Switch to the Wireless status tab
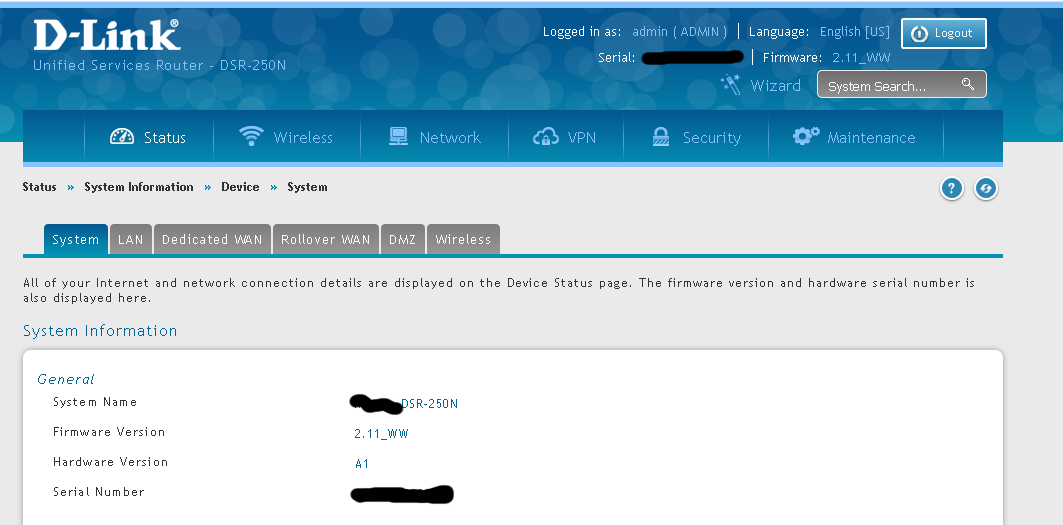Viewport: 1063px width, 525px height. (463, 239)
